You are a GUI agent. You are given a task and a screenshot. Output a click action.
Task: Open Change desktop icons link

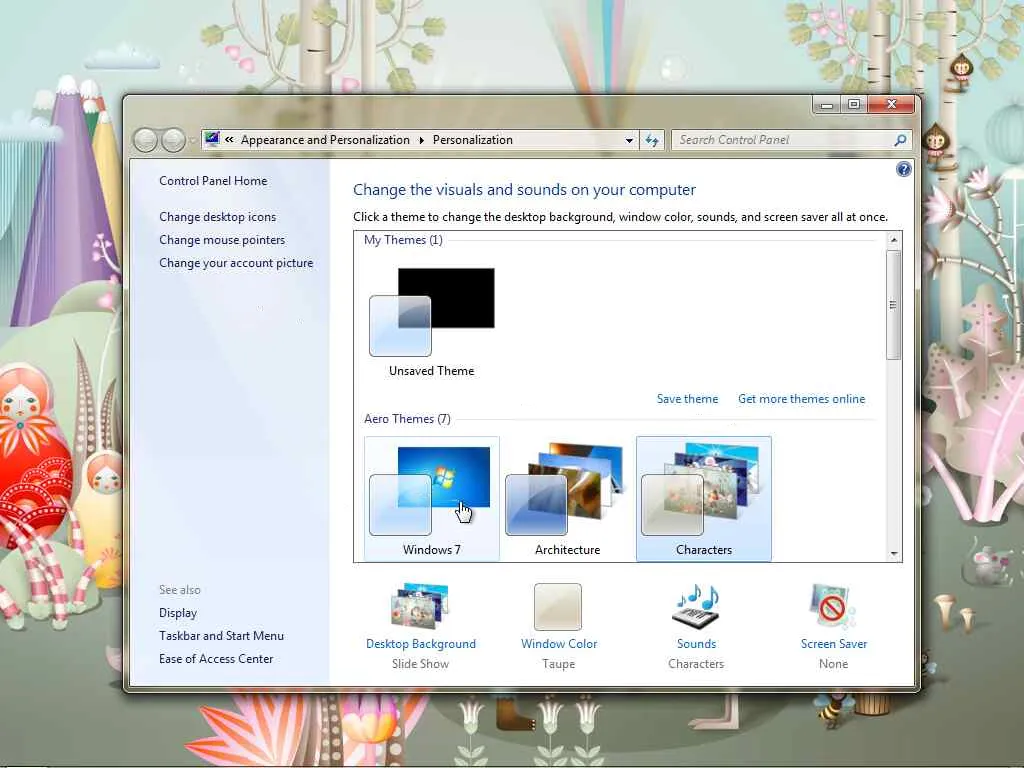[217, 217]
